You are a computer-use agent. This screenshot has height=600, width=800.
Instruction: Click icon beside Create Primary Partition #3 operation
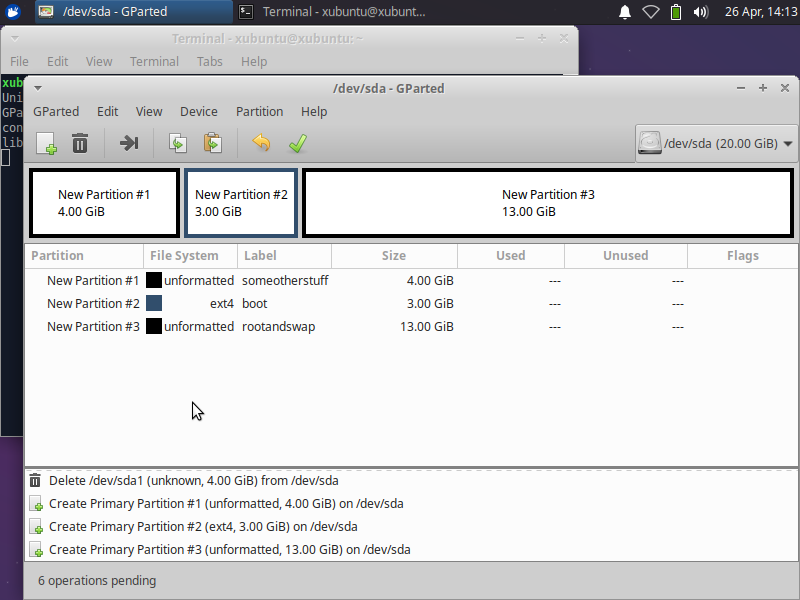36,550
